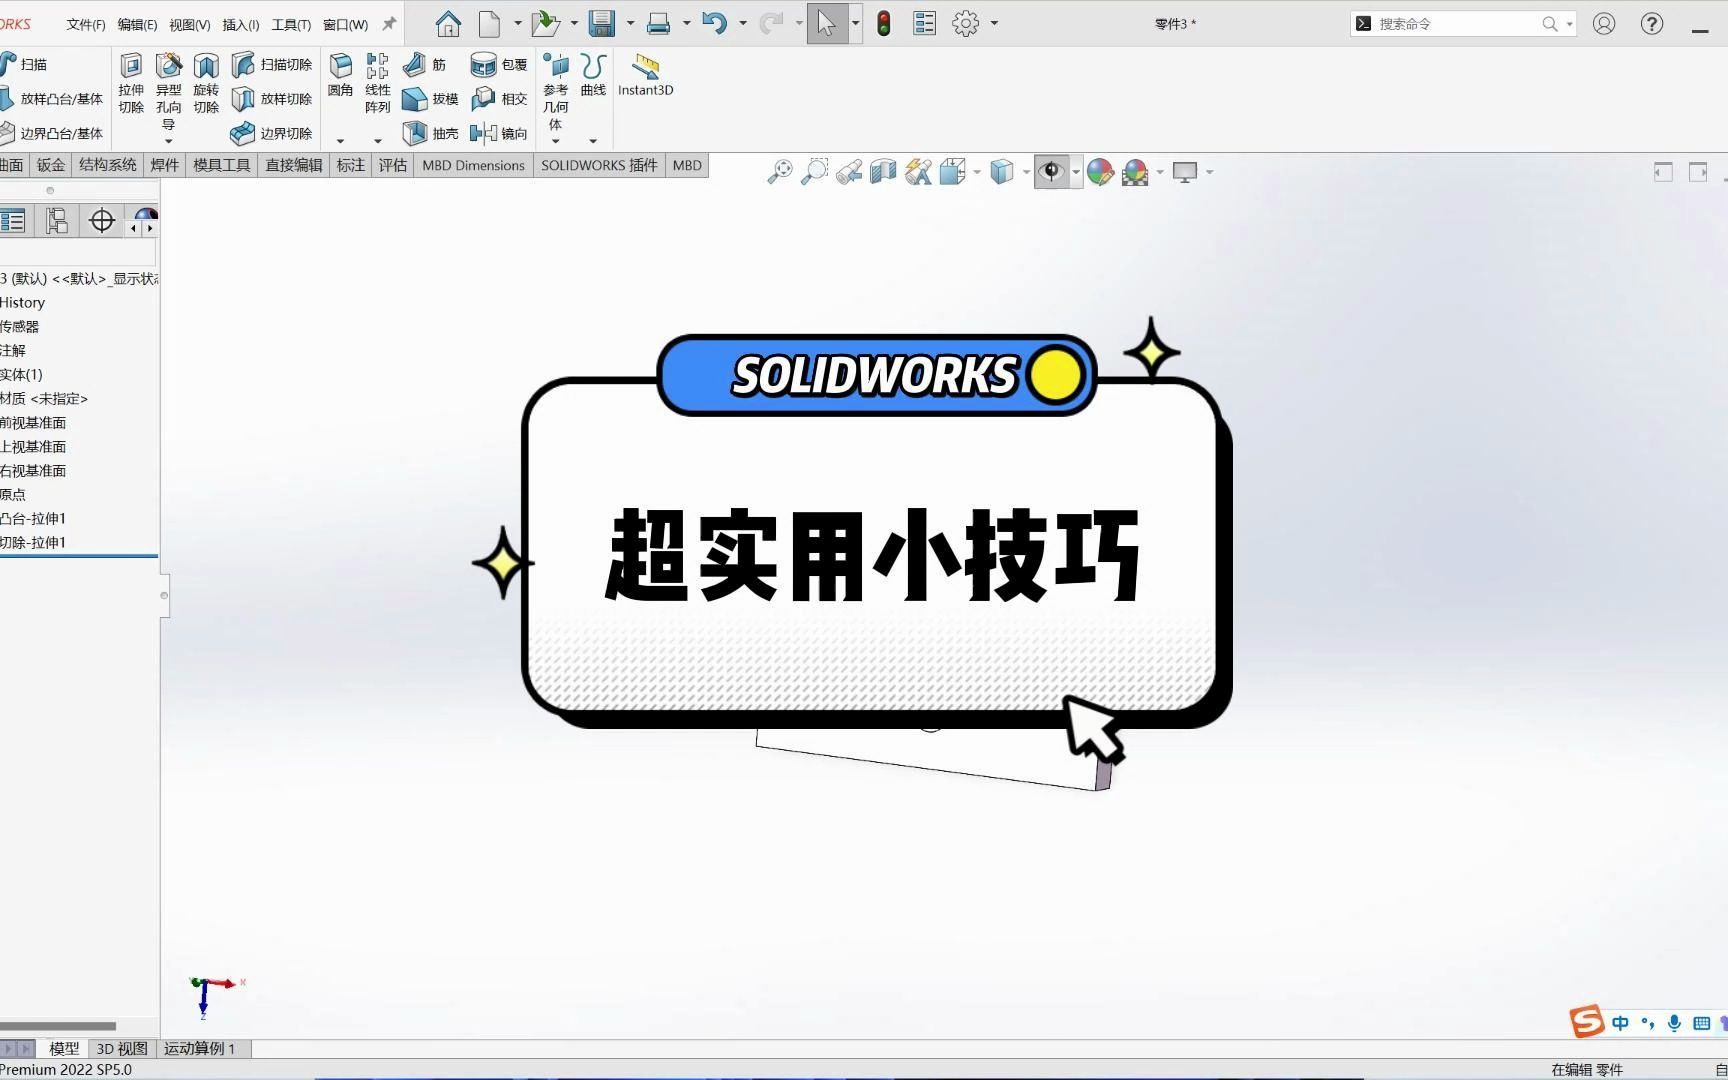Image resolution: width=1728 pixels, height=1080 pixels.
Task: Expand the 参考几何体 dropdown
Action: pyautogui.click(x=557, y=142)
